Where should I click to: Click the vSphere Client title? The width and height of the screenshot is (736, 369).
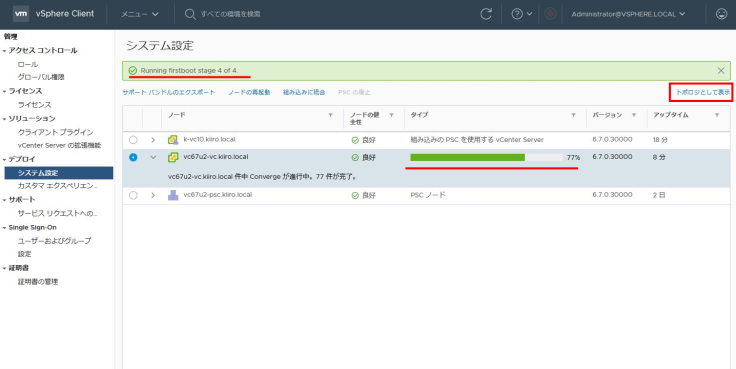tap(65, 14)
